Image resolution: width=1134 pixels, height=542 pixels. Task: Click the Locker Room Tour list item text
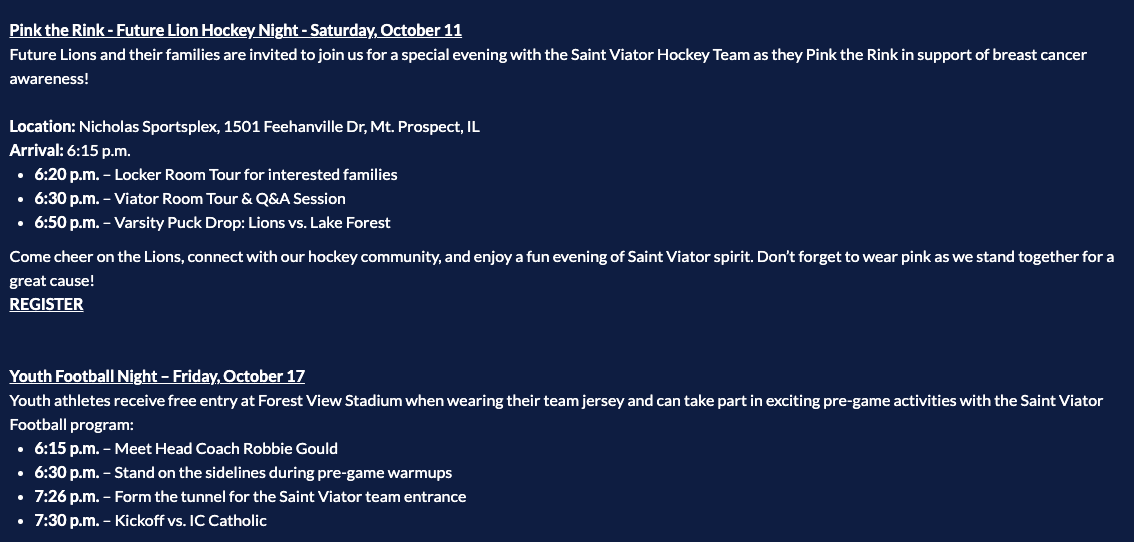coord(256,174)
